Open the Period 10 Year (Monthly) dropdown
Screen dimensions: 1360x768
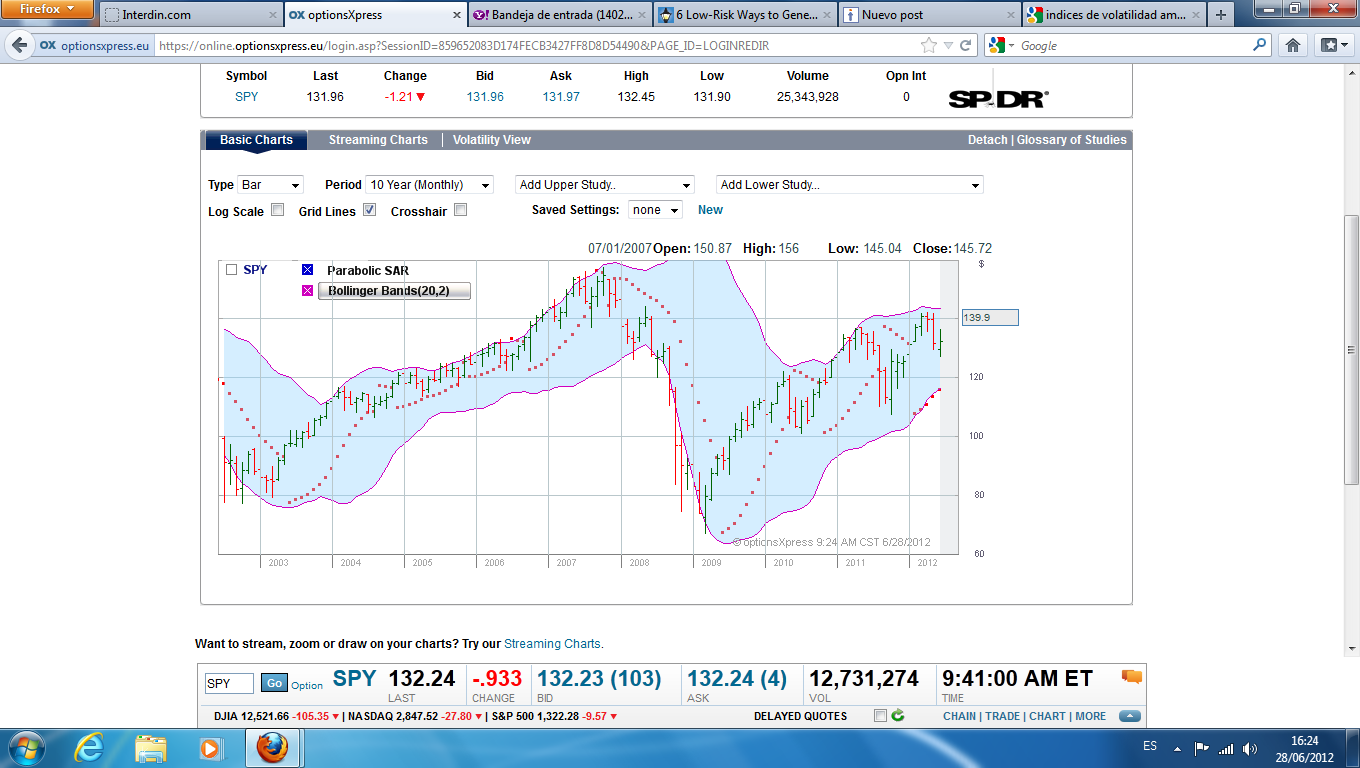tap(429, 185)
